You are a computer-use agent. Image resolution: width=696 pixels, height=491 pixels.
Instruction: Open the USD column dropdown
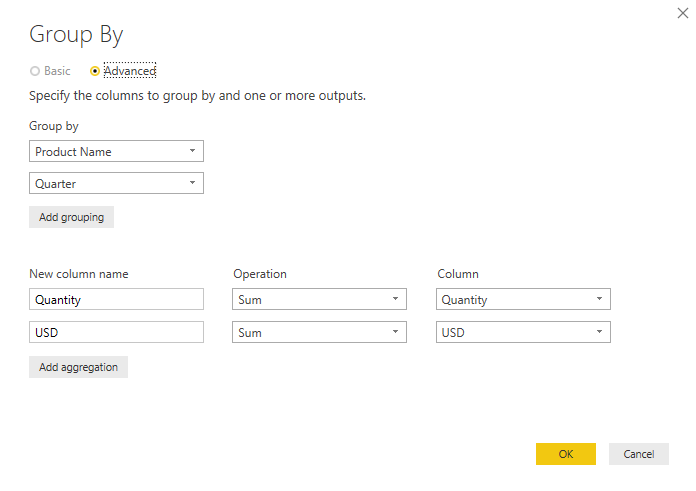pos(523,333)
